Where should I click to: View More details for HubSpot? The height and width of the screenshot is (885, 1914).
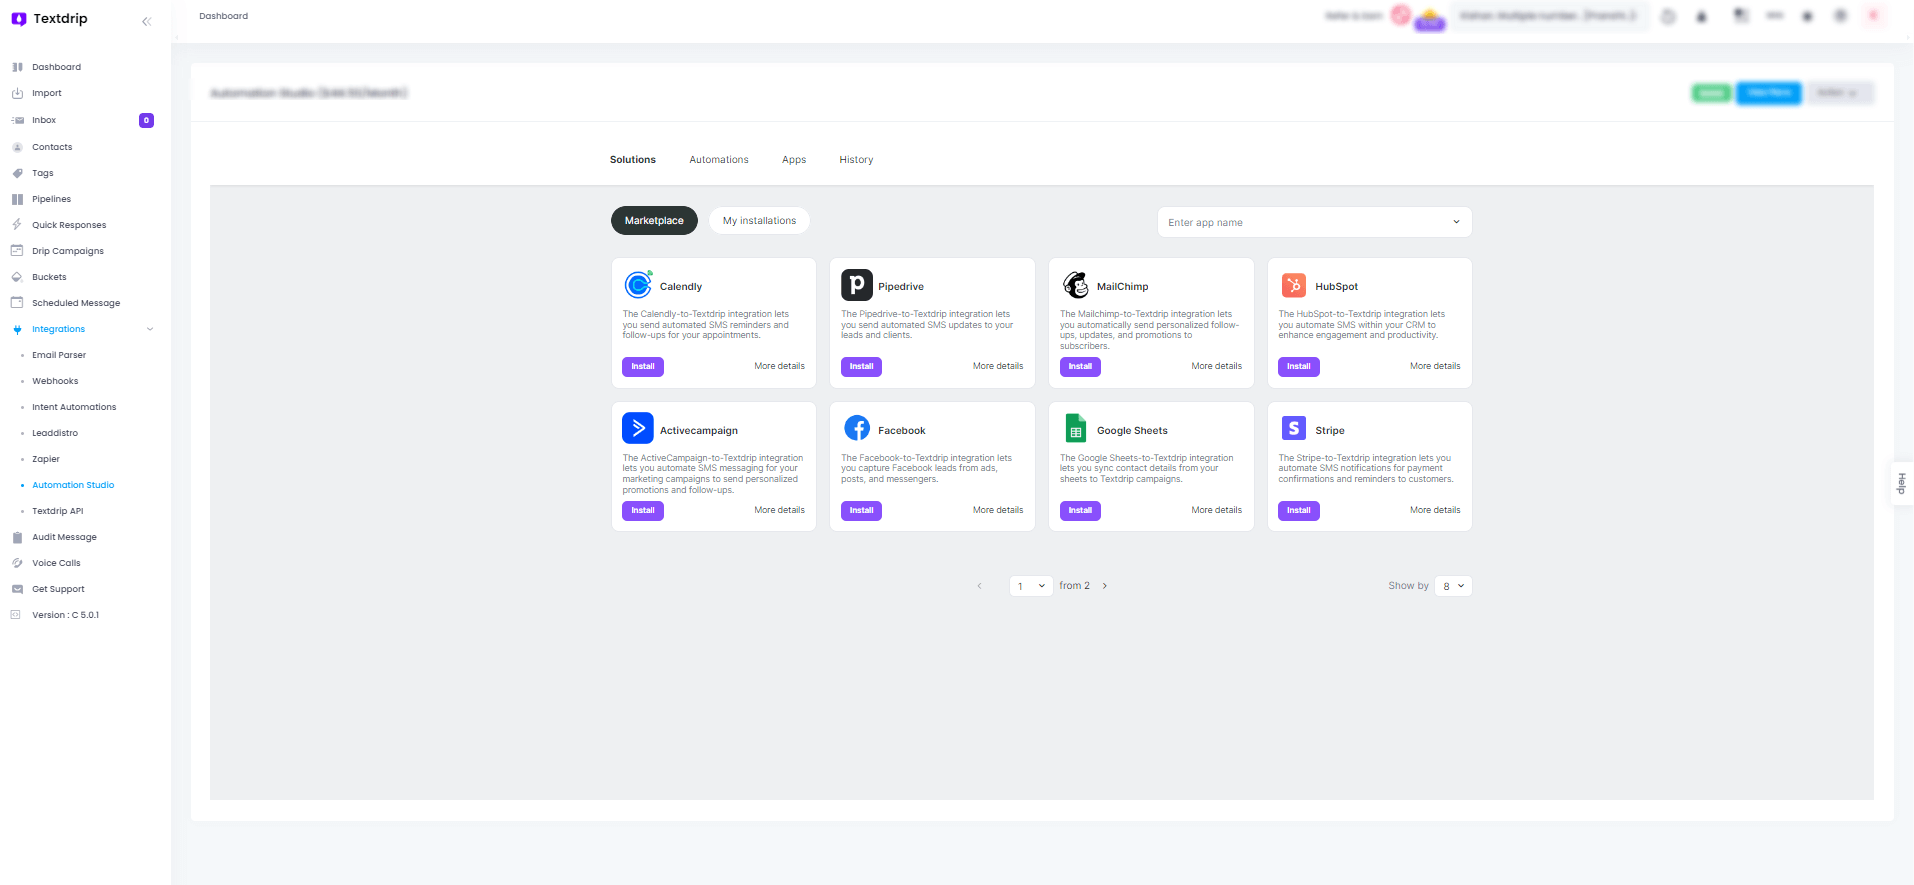[x=1435, y=366]
